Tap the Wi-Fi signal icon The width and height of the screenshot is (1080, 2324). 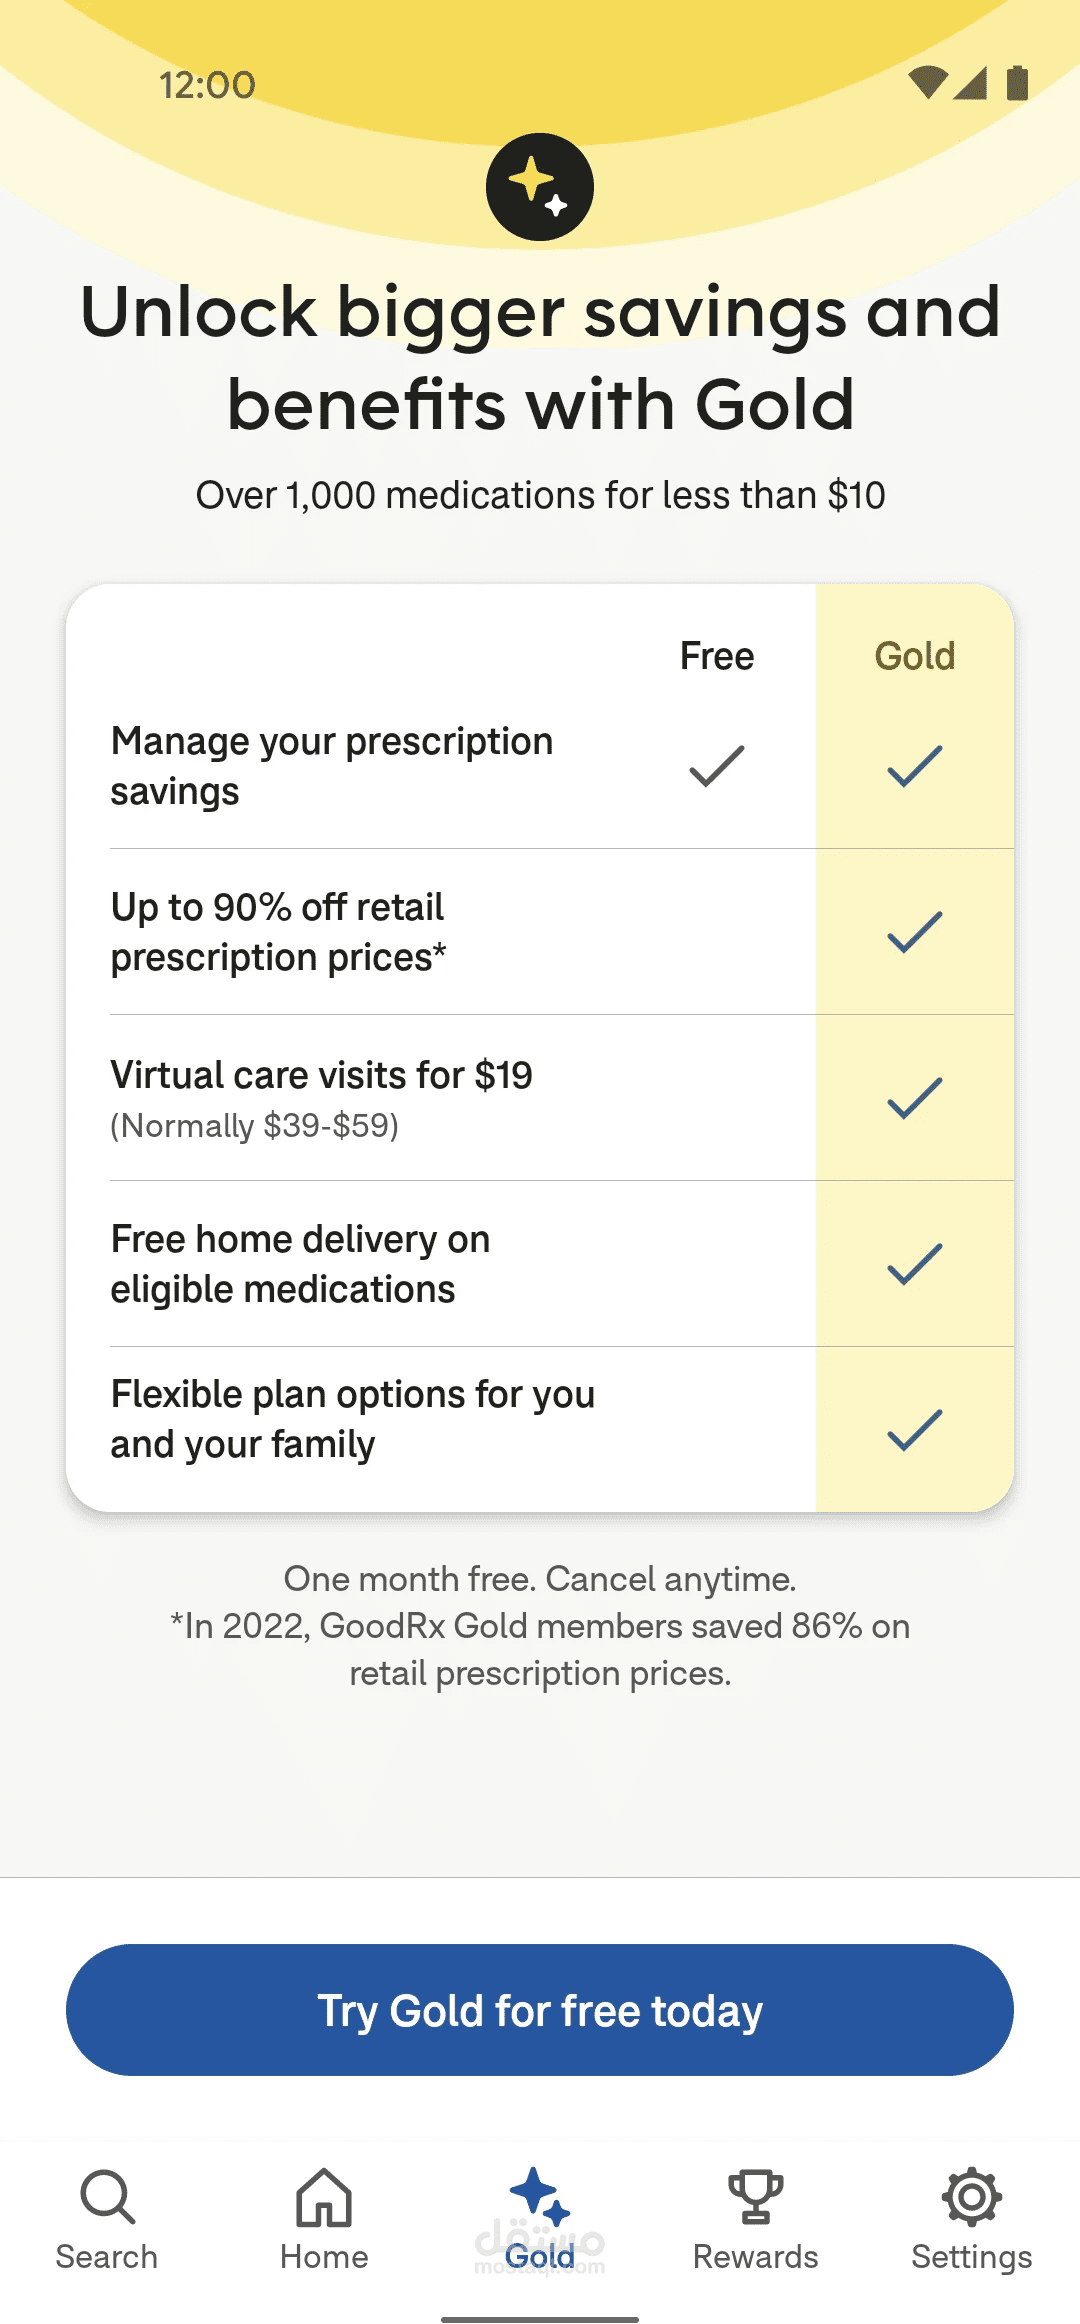pyautogui.click(x=927, y=83)
